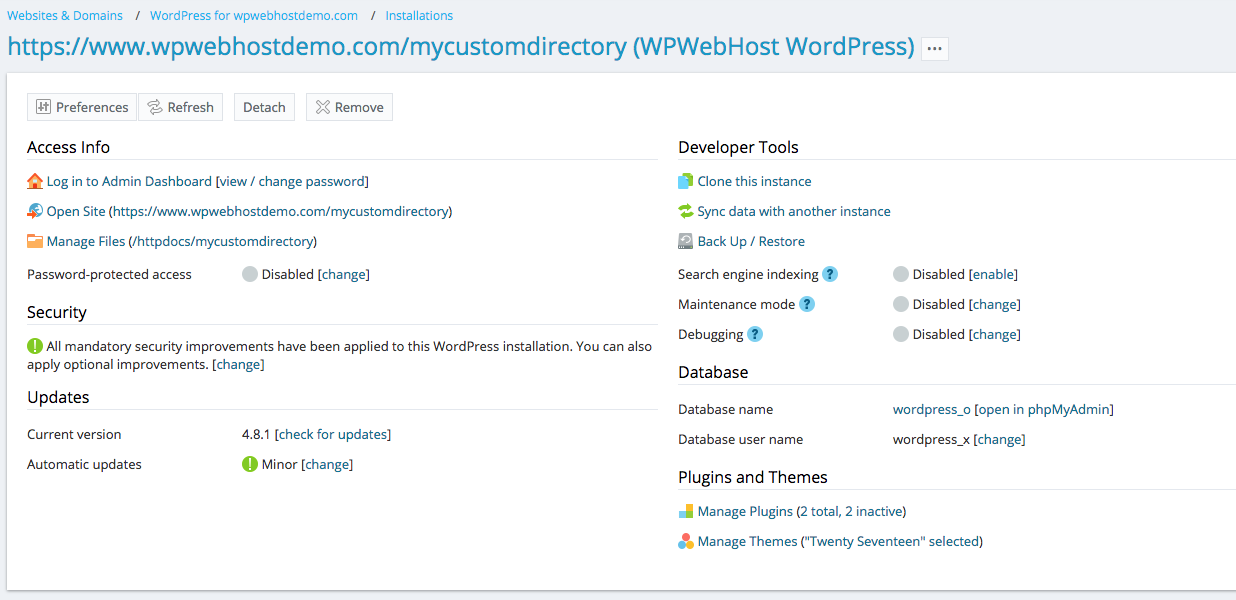Click the Database user name label
Viewport: 1236px width, 600px height.
click(740, 439)
